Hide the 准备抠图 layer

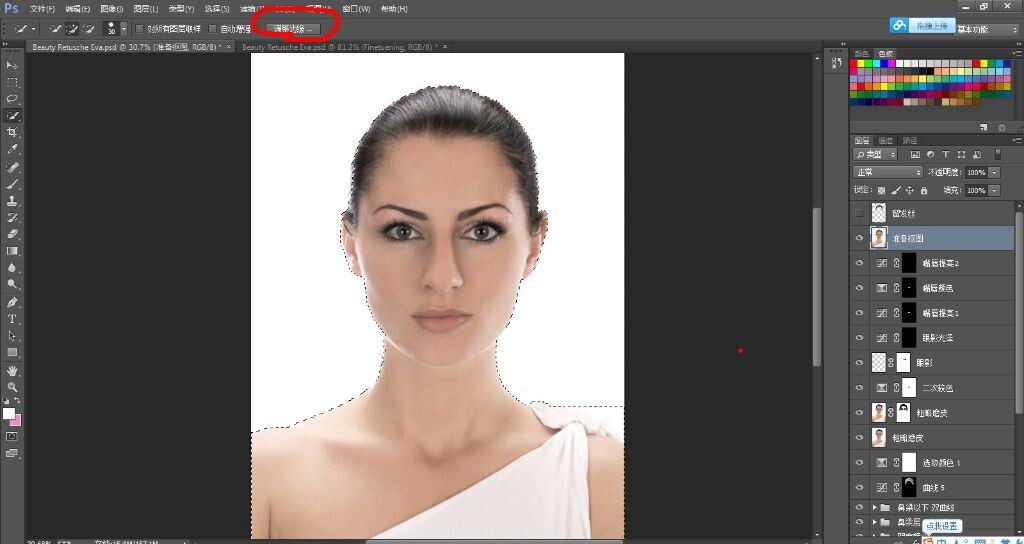pos(859,238)
